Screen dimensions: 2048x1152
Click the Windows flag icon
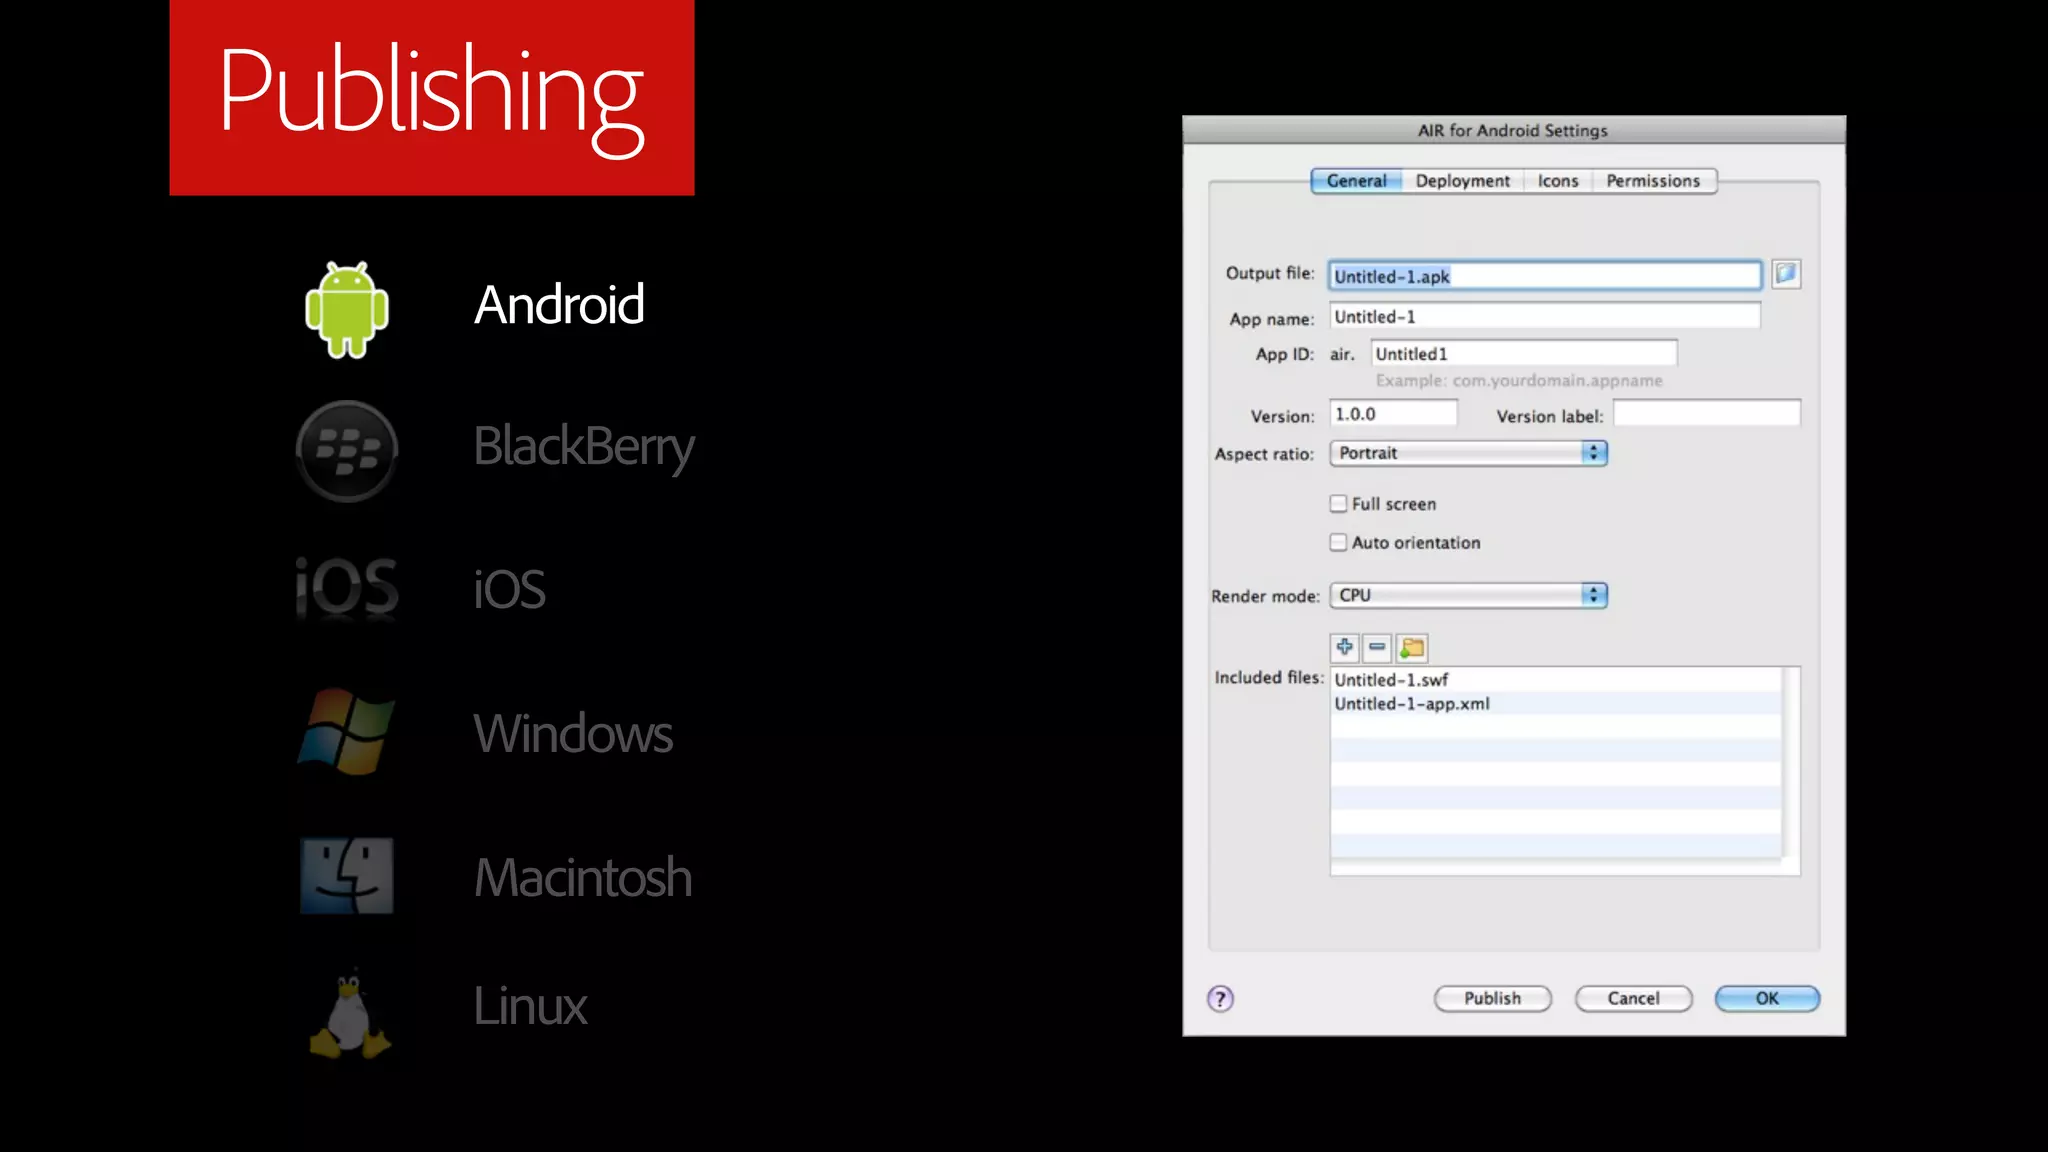click(x=347, y=732)
